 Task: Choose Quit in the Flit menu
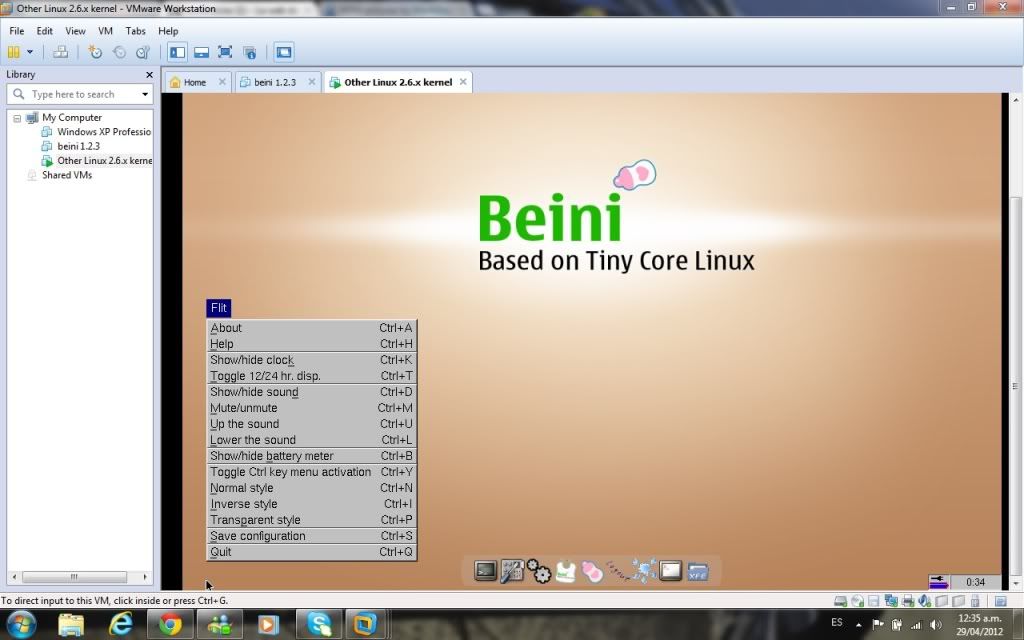312,552
